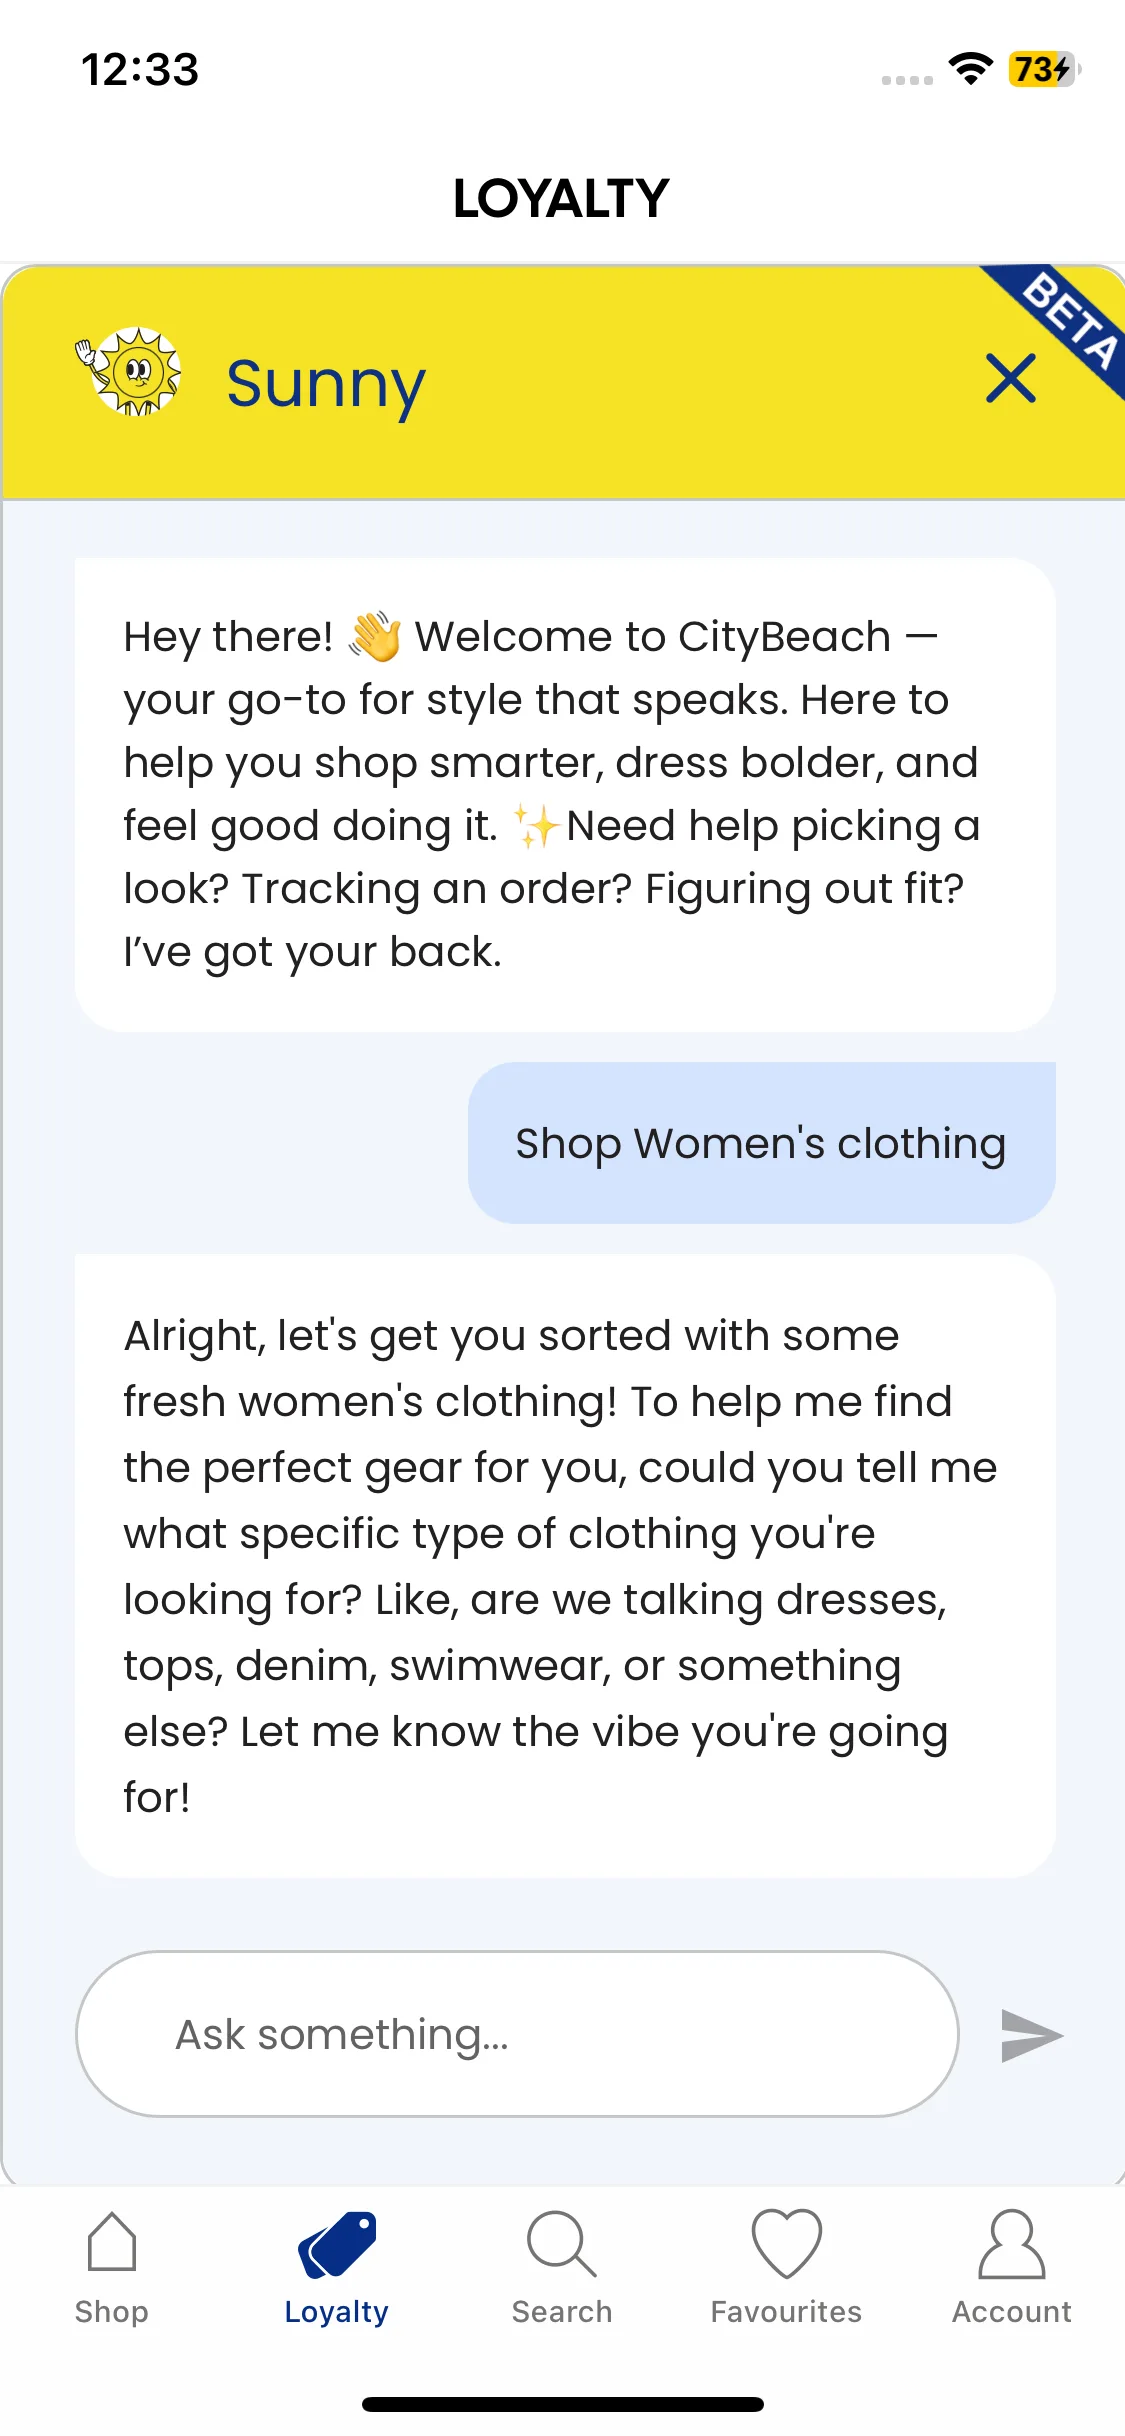The height and width of the screenshot is (2436, 1125).
Task: Tap the paper-plane send icon
Action: tap(1031, 2034)
